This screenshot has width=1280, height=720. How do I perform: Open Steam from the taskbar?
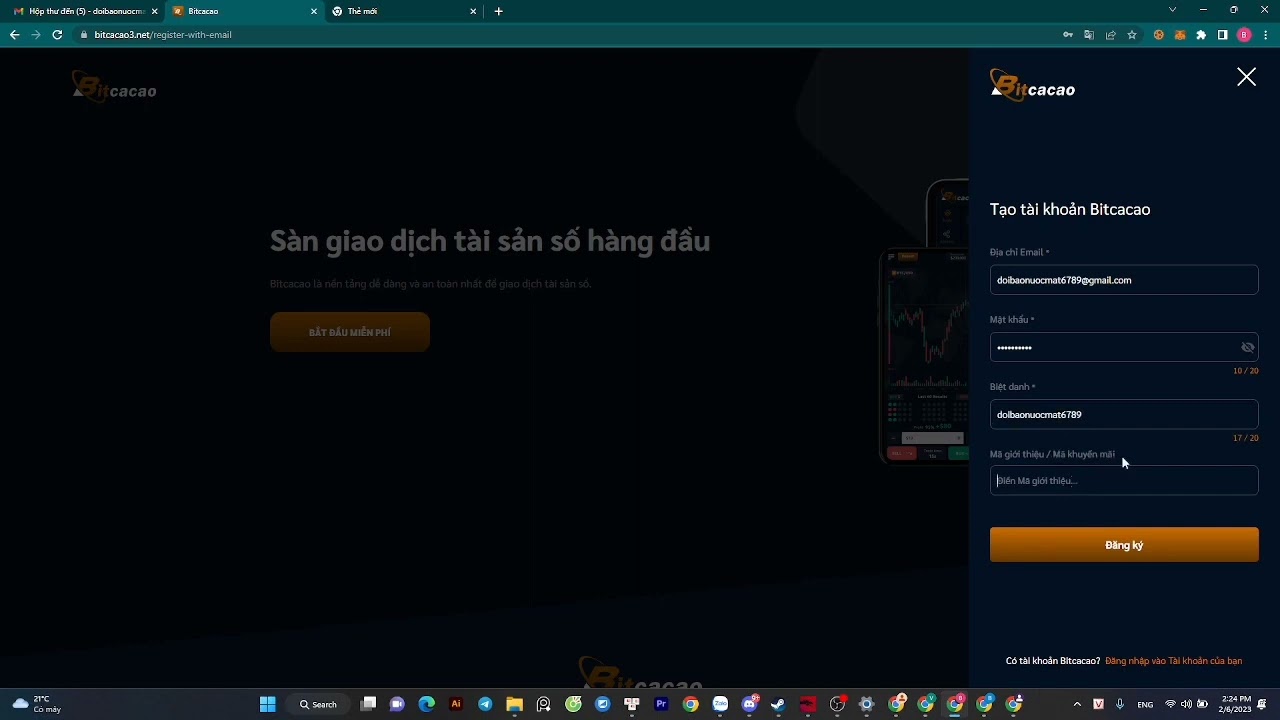coord(778,704)
